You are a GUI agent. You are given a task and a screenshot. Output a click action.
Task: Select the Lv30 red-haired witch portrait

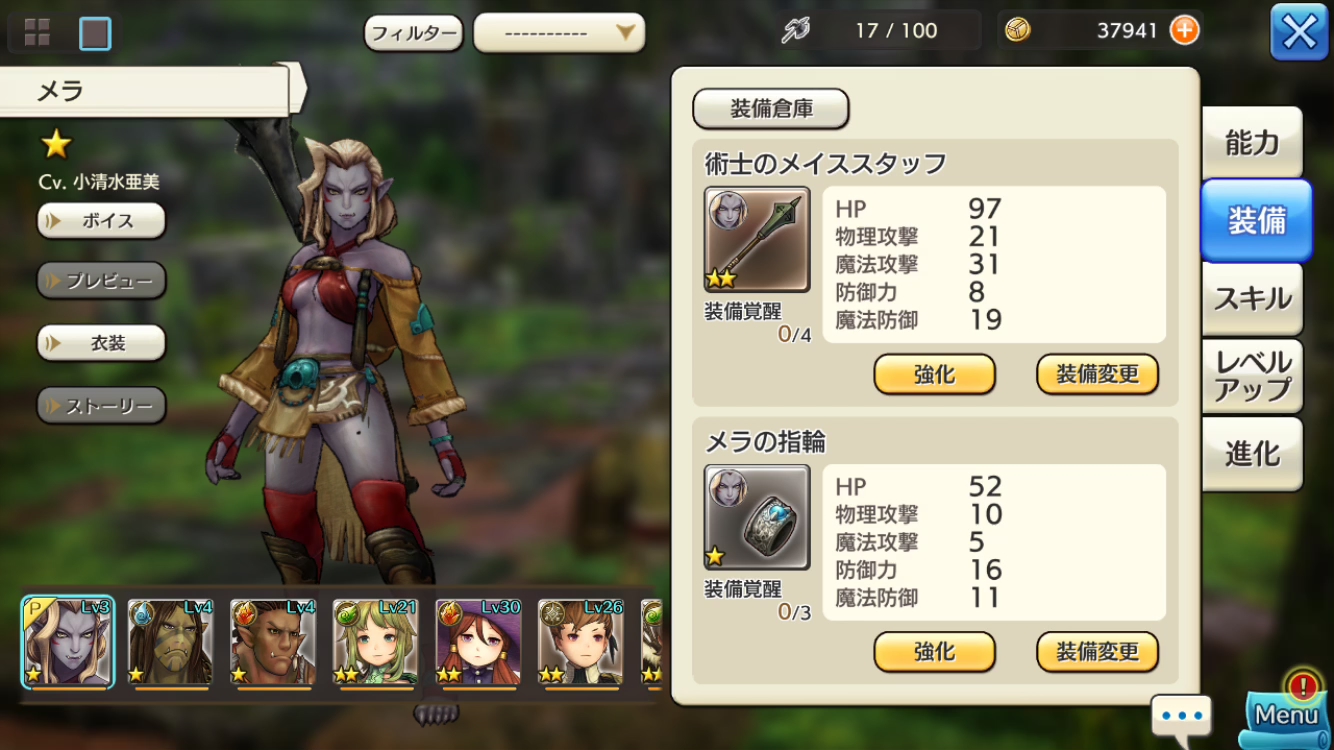[x=478, y=643]
